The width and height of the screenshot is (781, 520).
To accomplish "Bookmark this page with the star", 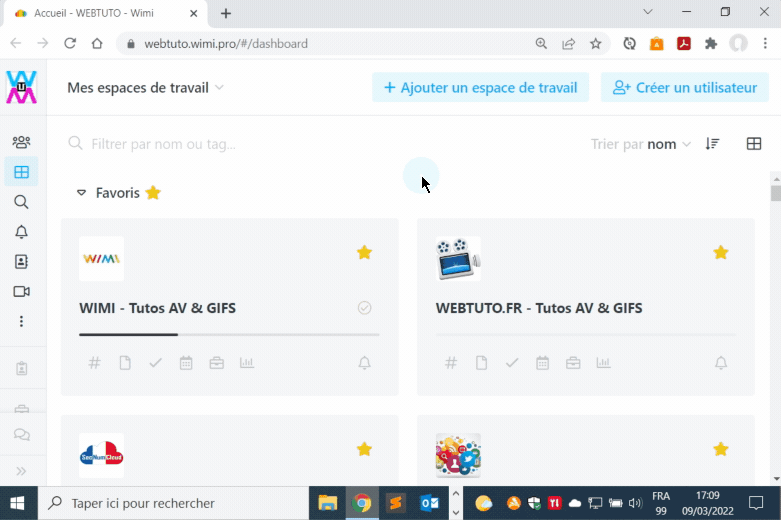I will click(596, 44).
